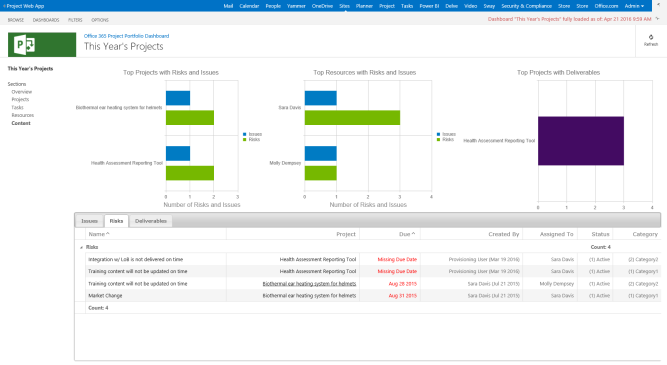Click the Project logo tile
Screen dimensions: 667x365
[x=42, y=45]
